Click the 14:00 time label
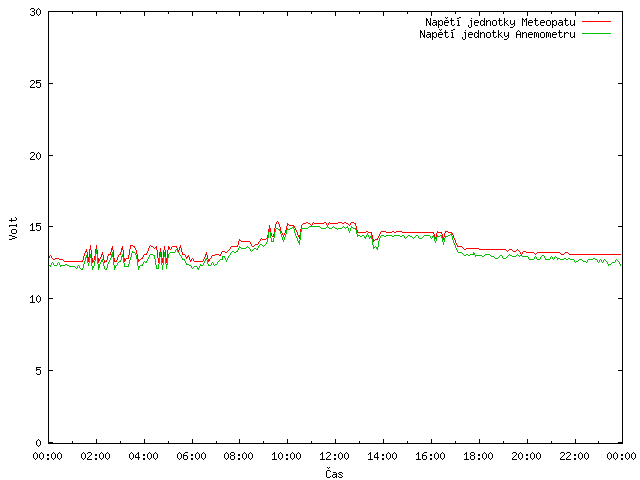Screen dimensions: 640x480 382,456
